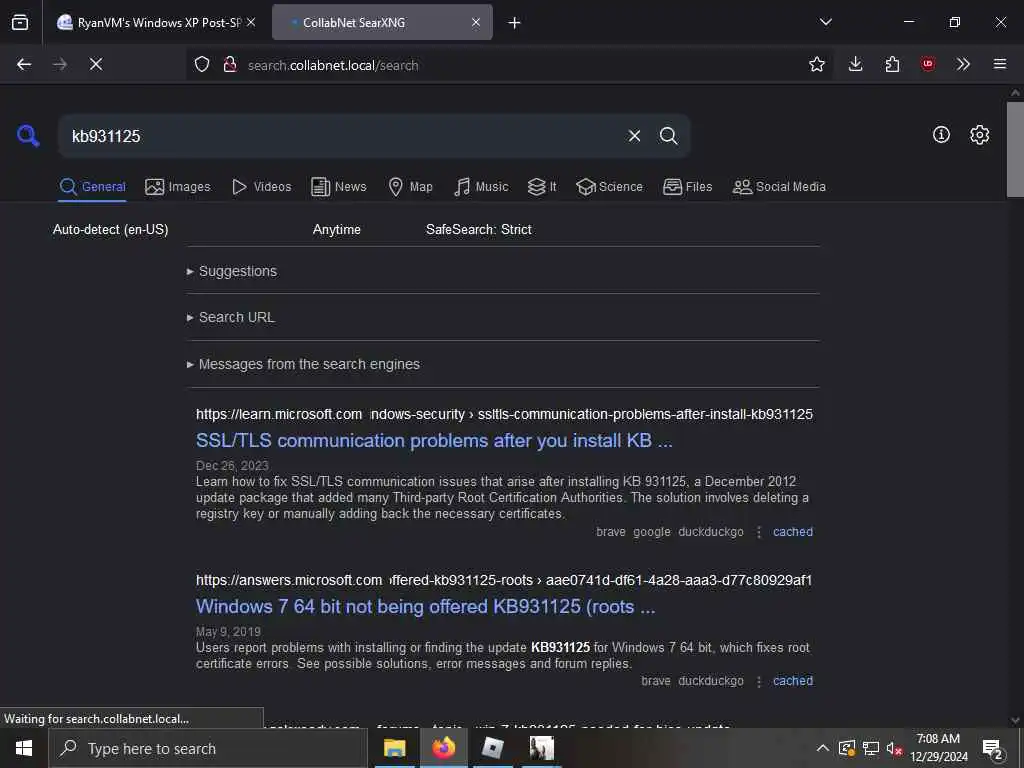Switch to Files category
Viewport: 1024px width, 768px height.
pyautogui.click(x=687, y=187)
